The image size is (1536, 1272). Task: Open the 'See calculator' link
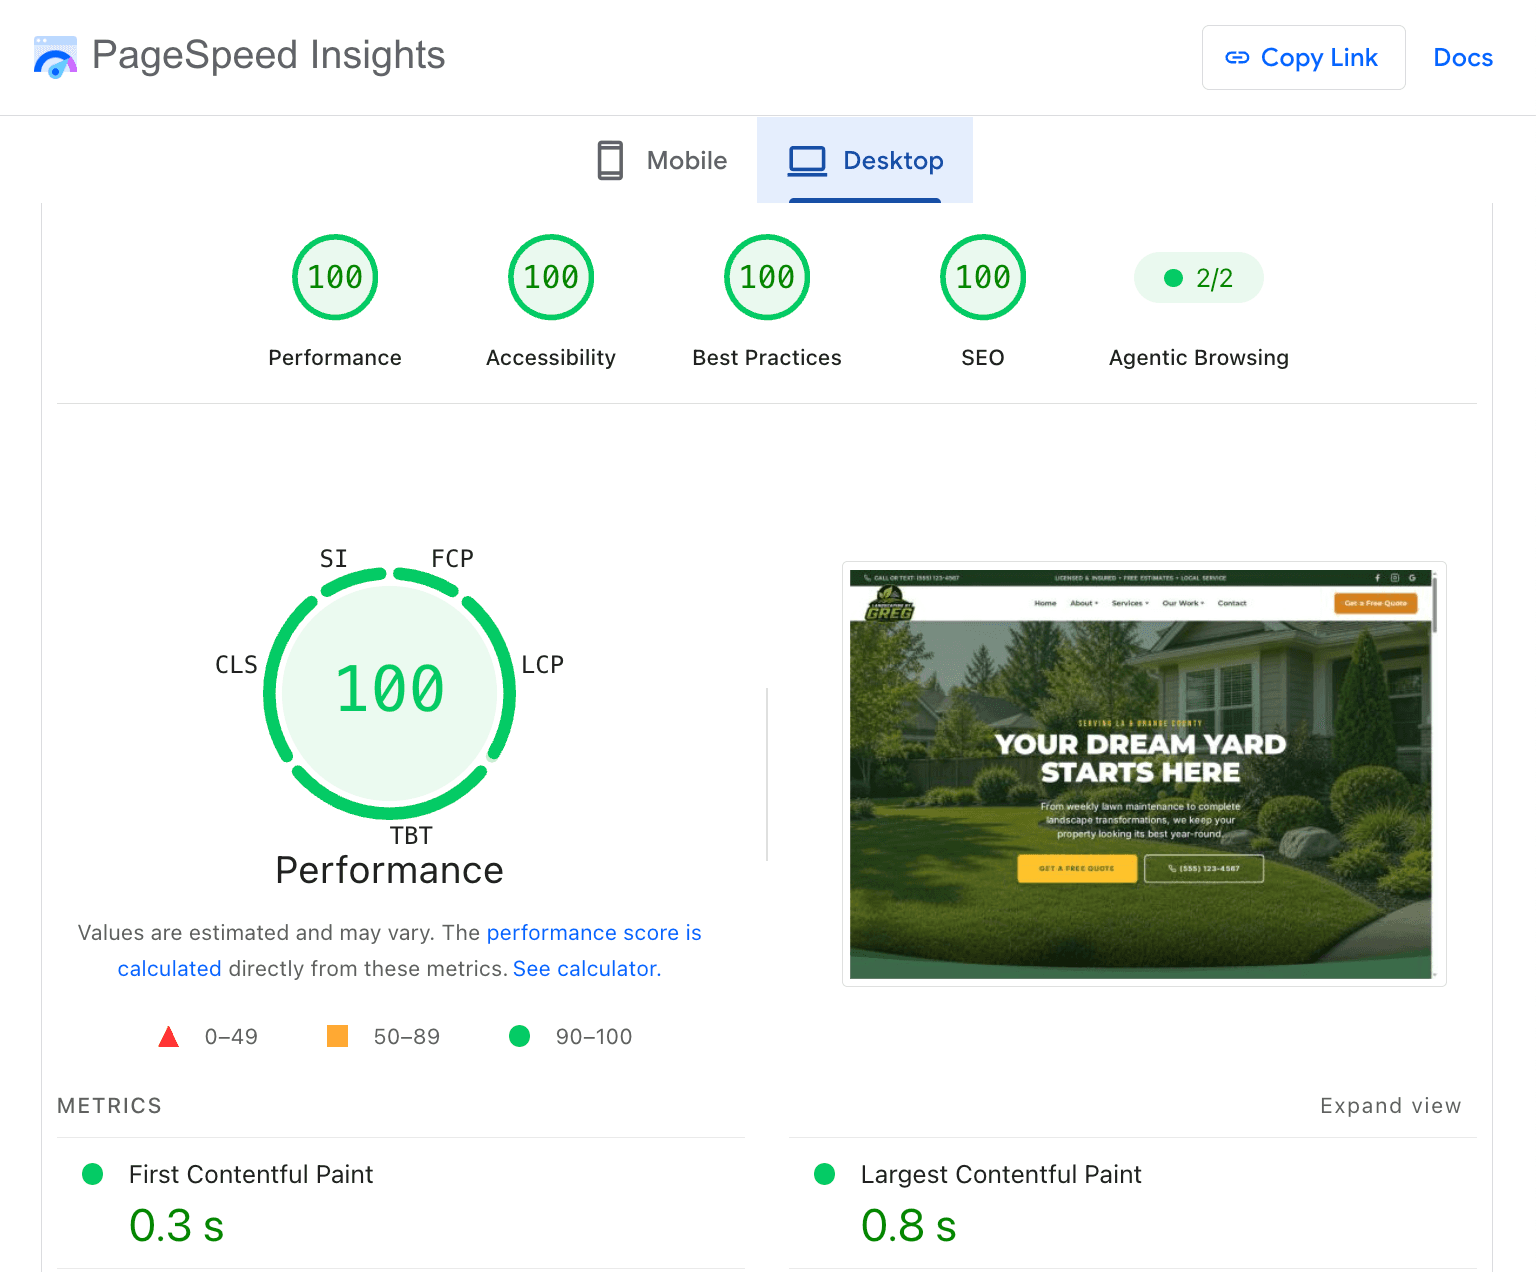585,969
